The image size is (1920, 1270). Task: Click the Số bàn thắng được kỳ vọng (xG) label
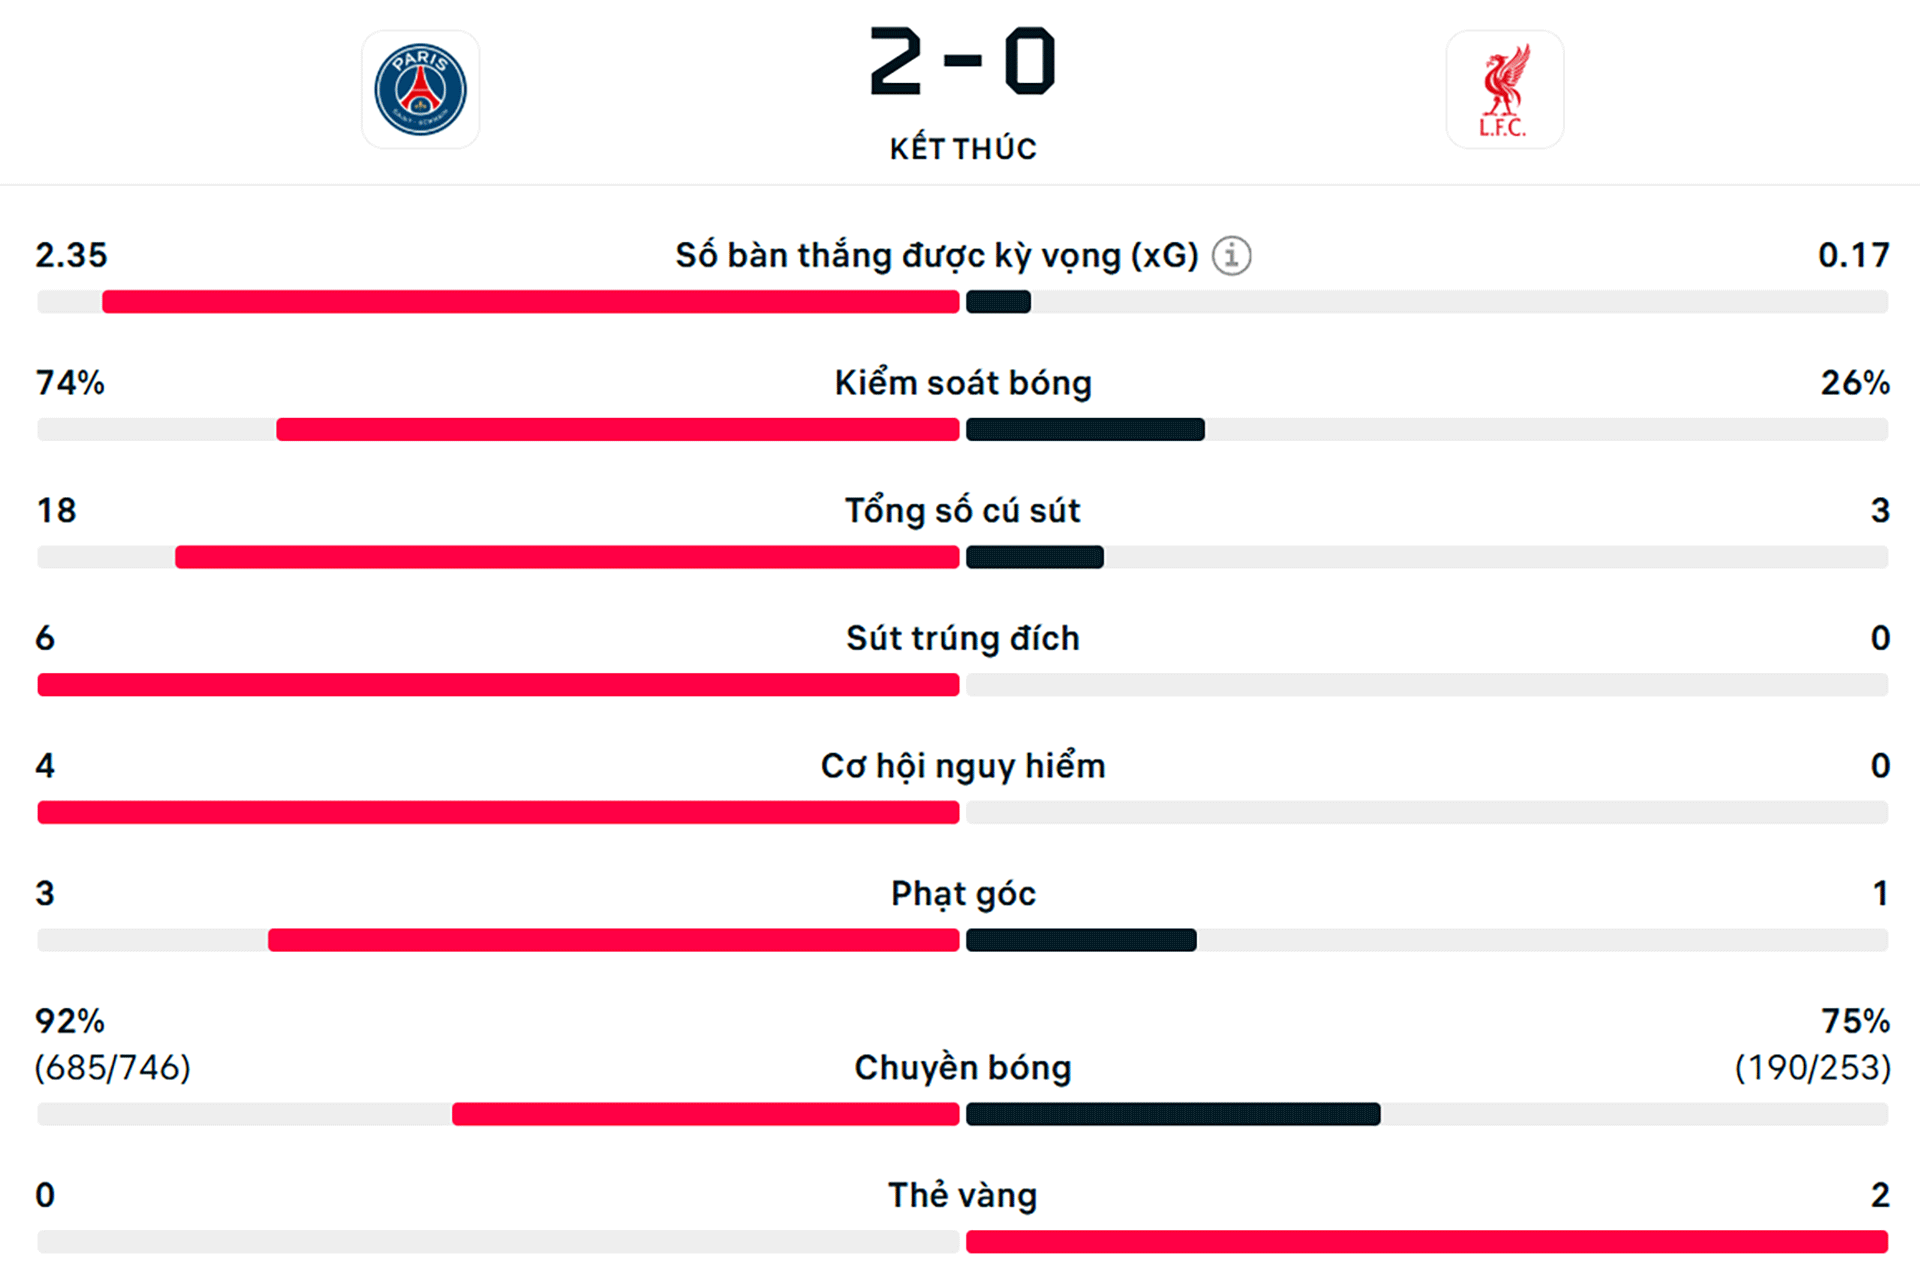coord(936,256)
